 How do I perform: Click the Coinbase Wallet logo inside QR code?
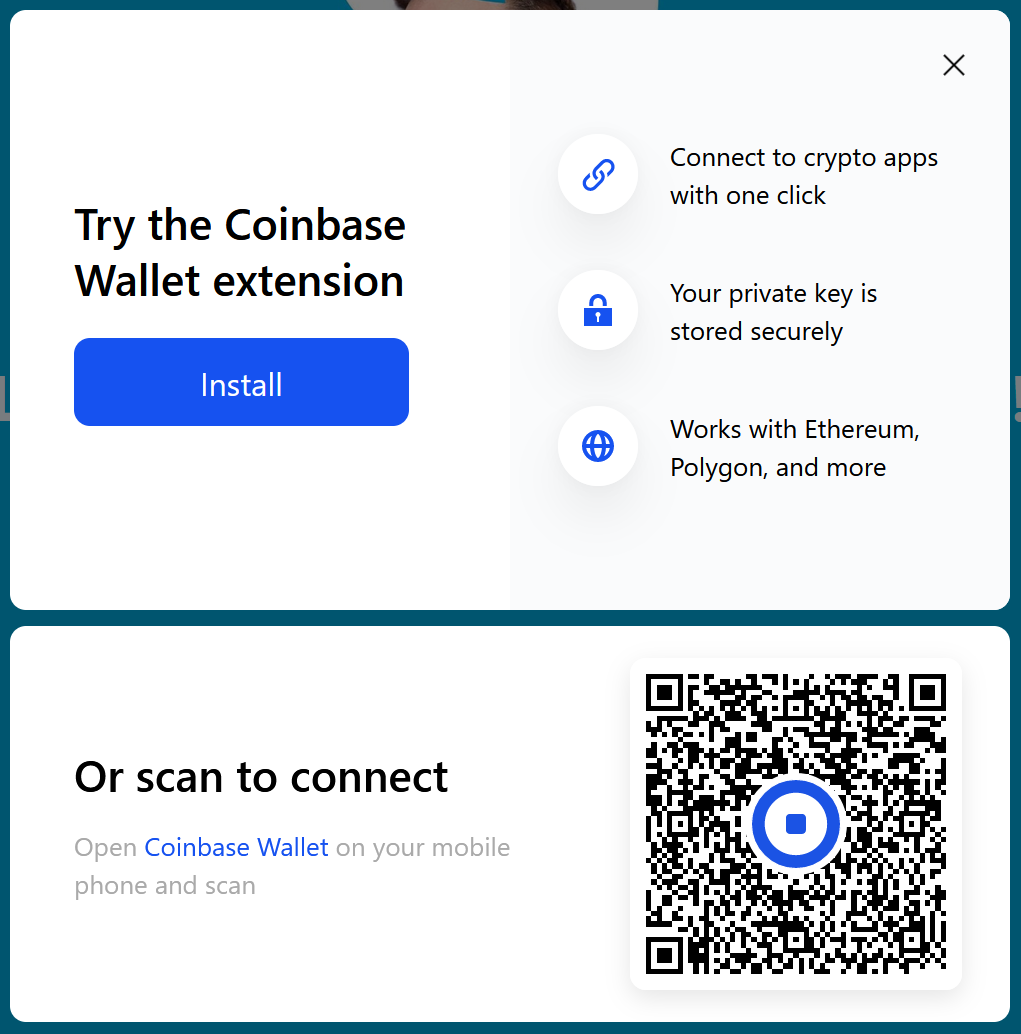click(x=796, y=824)
